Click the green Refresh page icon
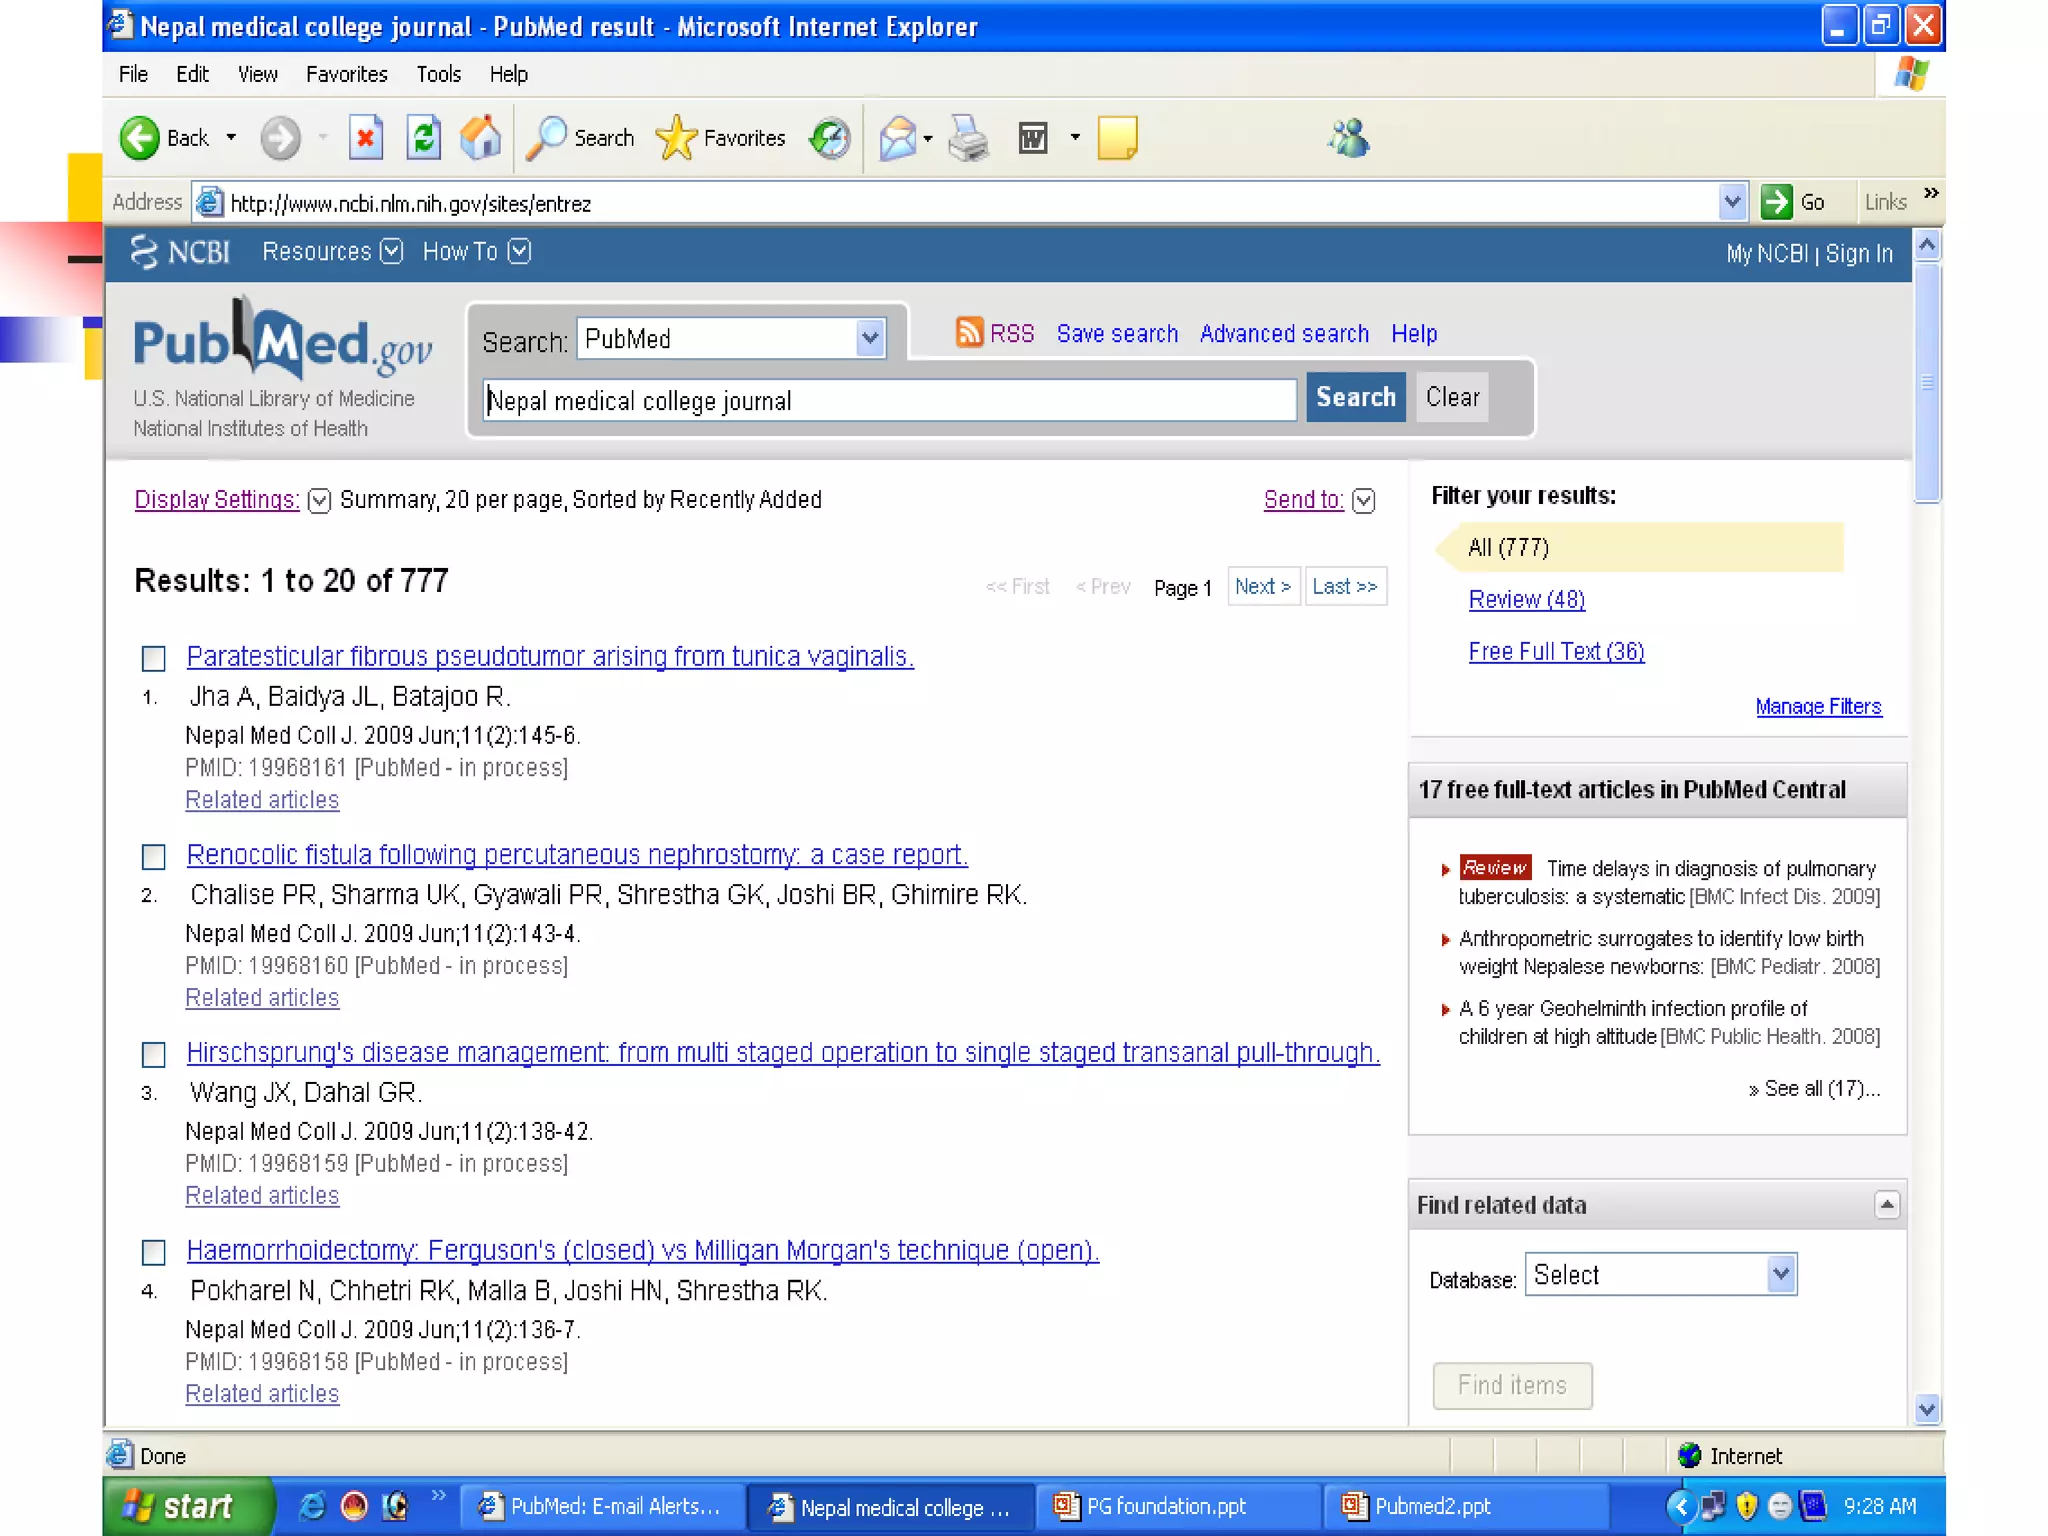 point(424,138)
